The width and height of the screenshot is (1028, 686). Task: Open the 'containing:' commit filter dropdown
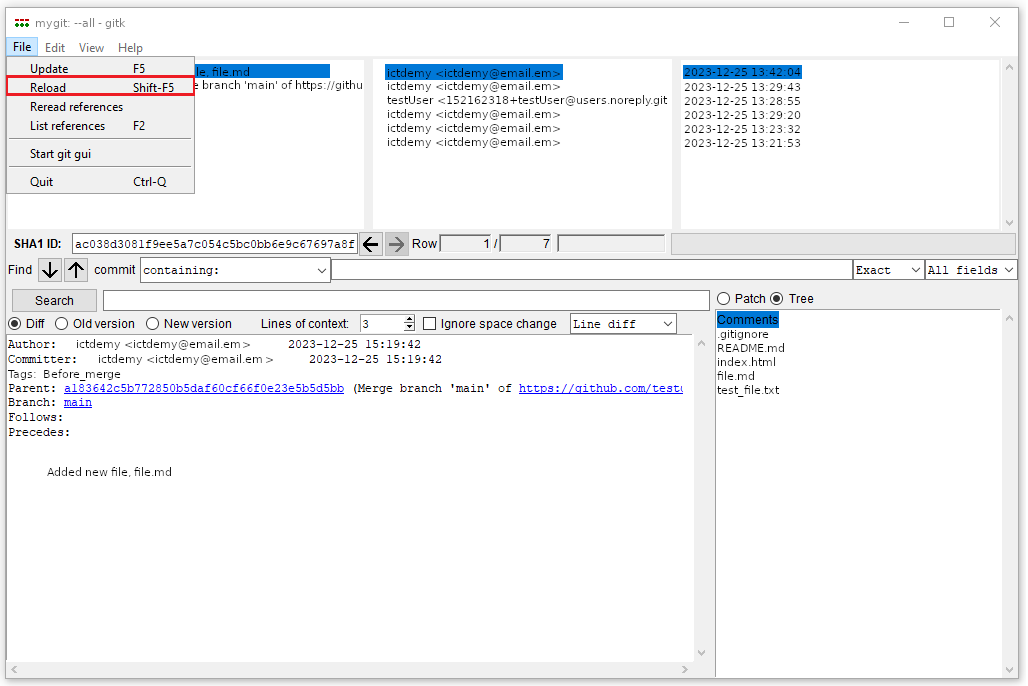(235, 270)
